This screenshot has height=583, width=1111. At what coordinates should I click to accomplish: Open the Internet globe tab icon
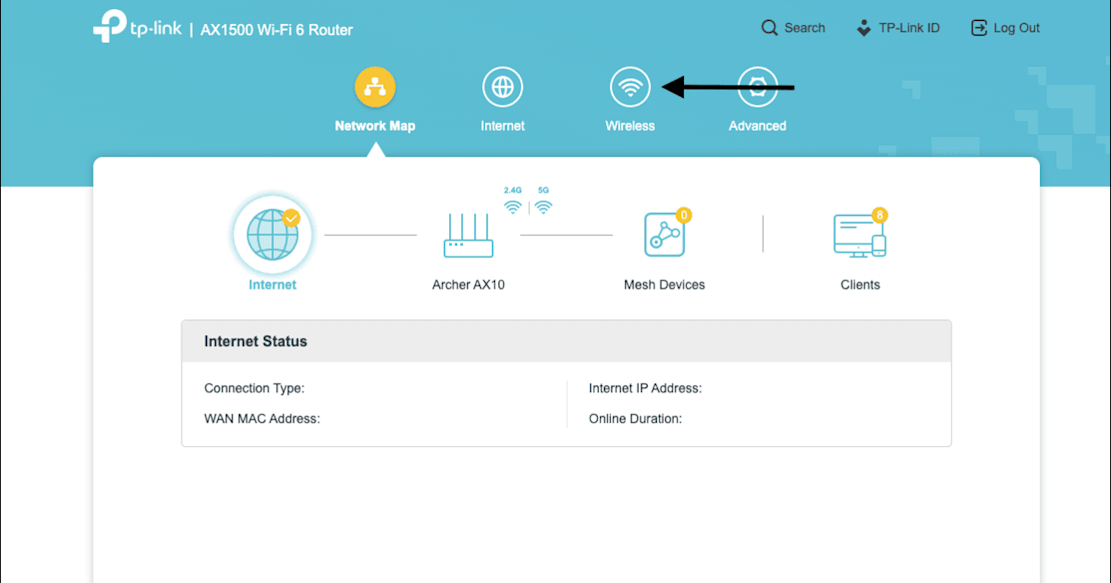pos(502,87)
